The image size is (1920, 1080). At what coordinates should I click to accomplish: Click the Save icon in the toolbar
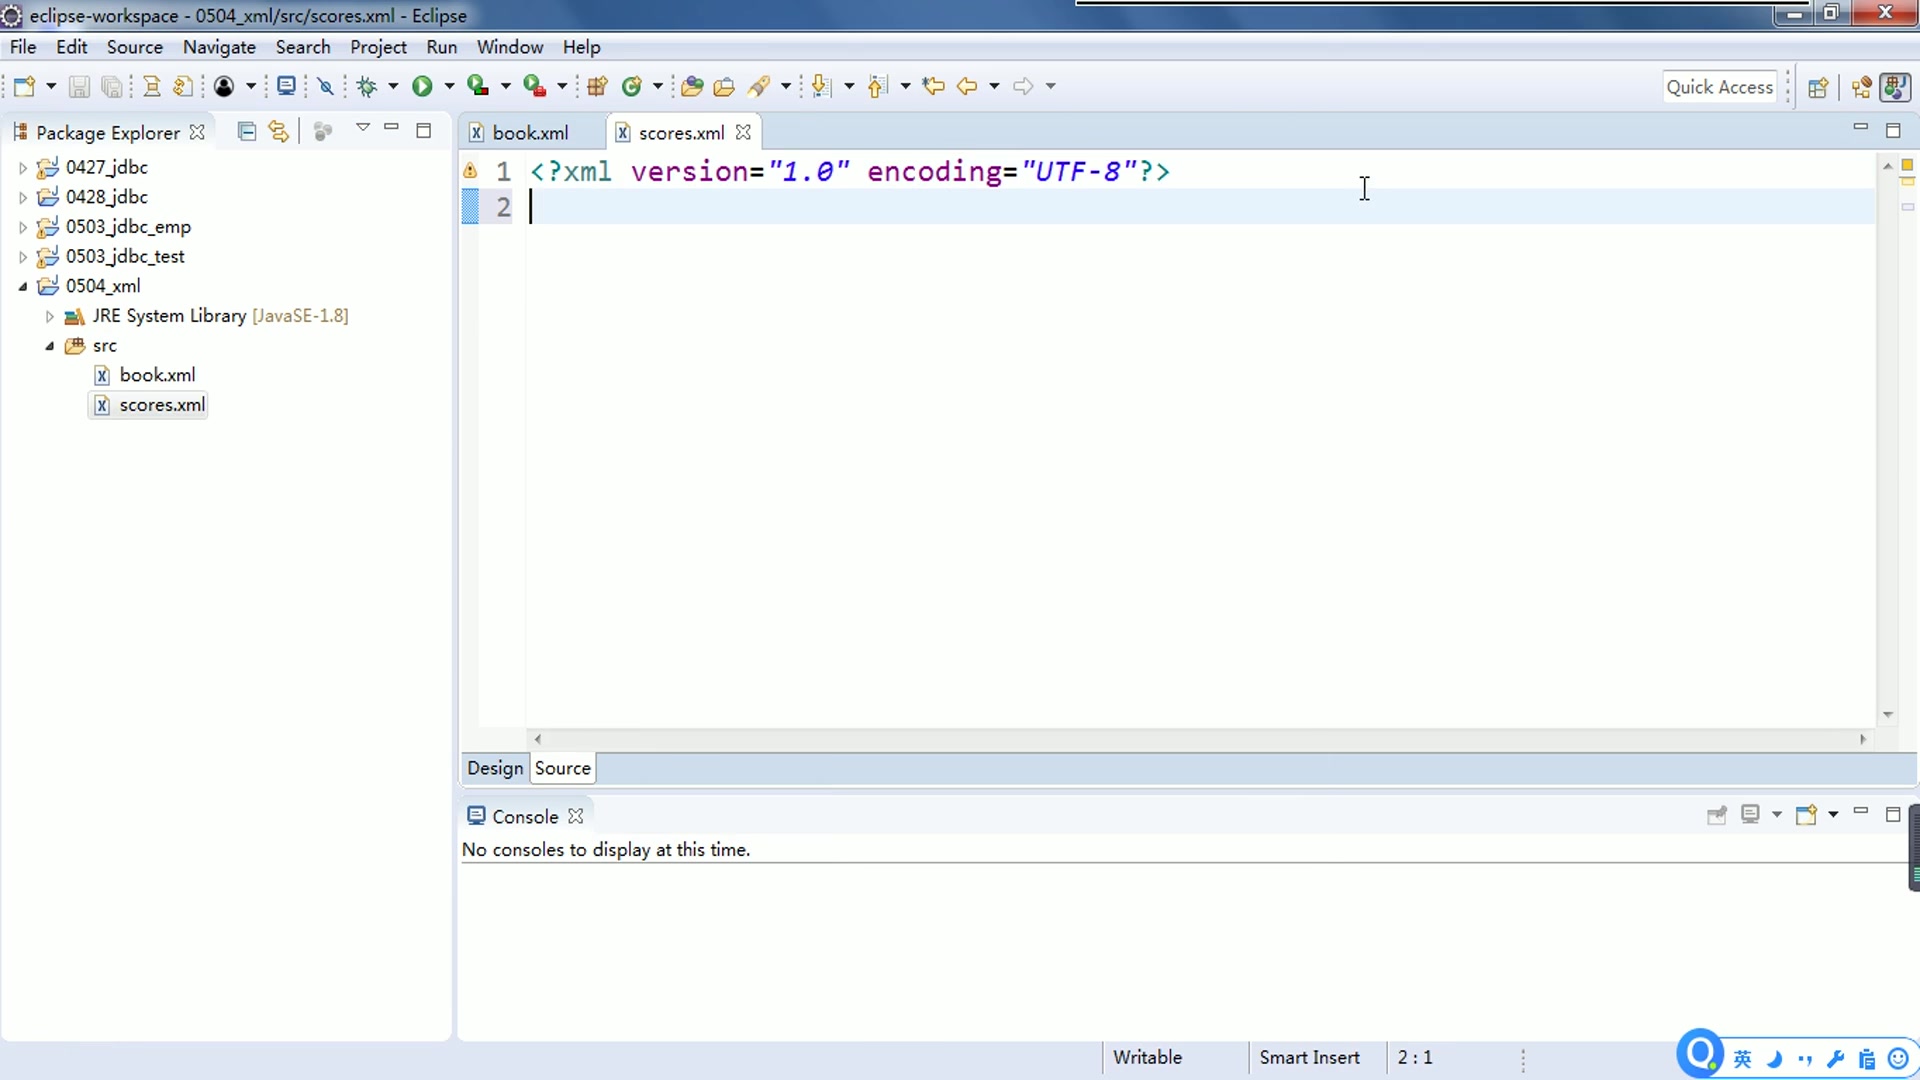click(79, 86)
